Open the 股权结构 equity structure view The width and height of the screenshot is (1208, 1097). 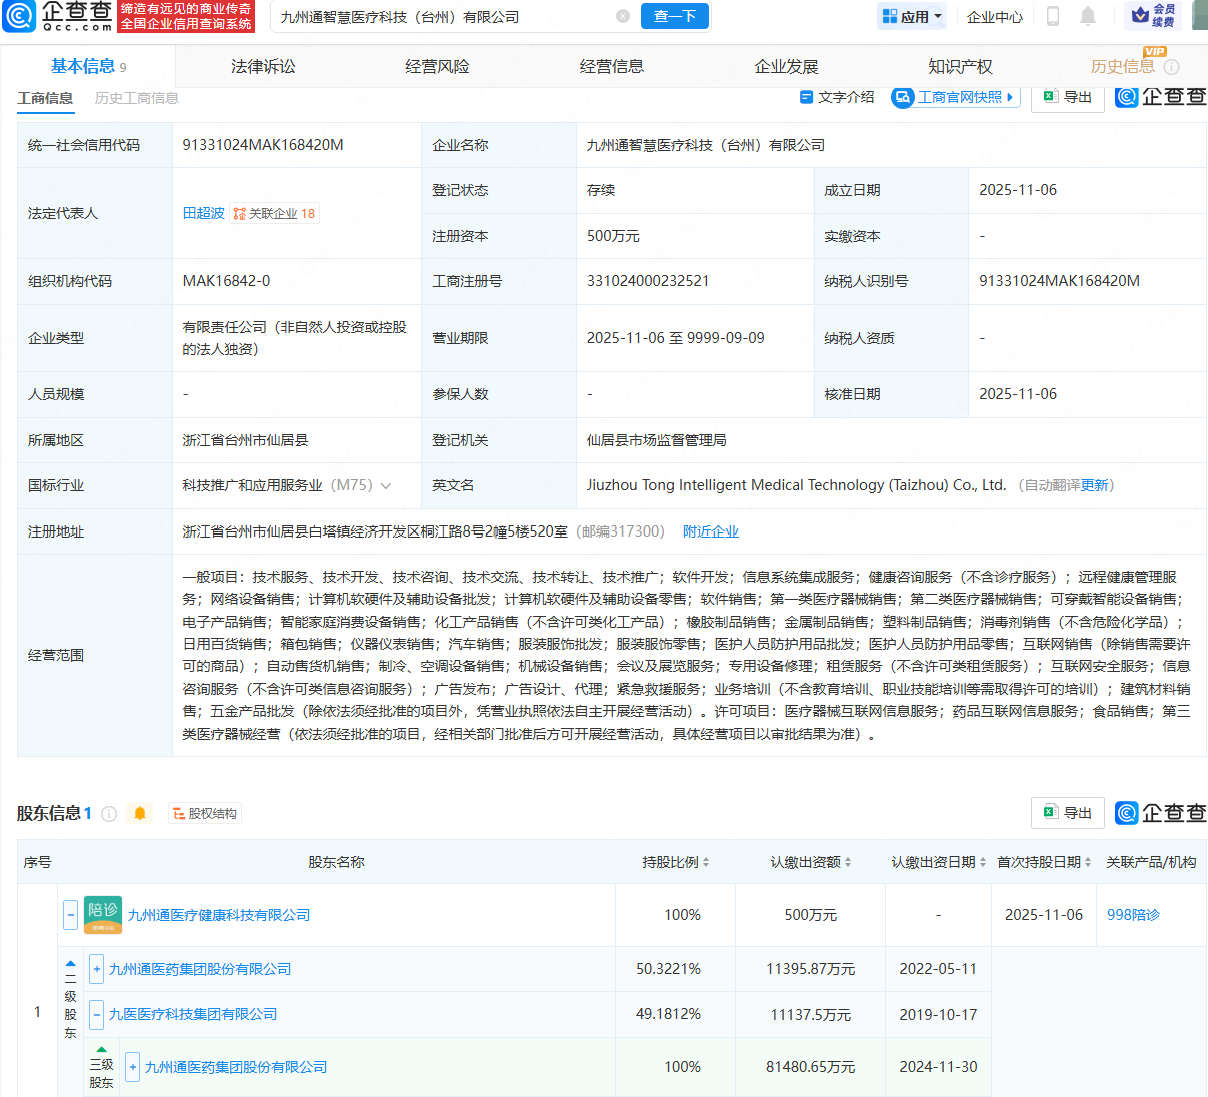tap(204, 813)
